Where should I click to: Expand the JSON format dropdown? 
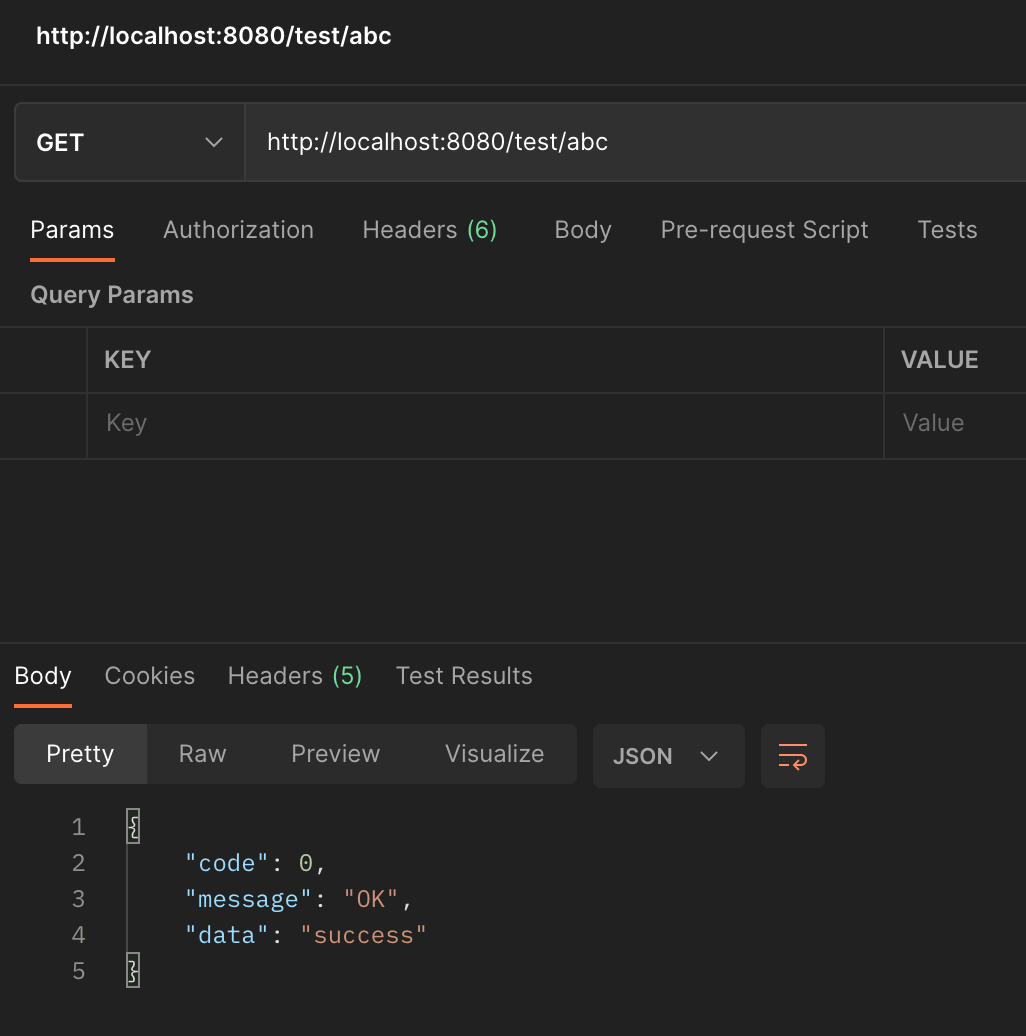[668, 756]
